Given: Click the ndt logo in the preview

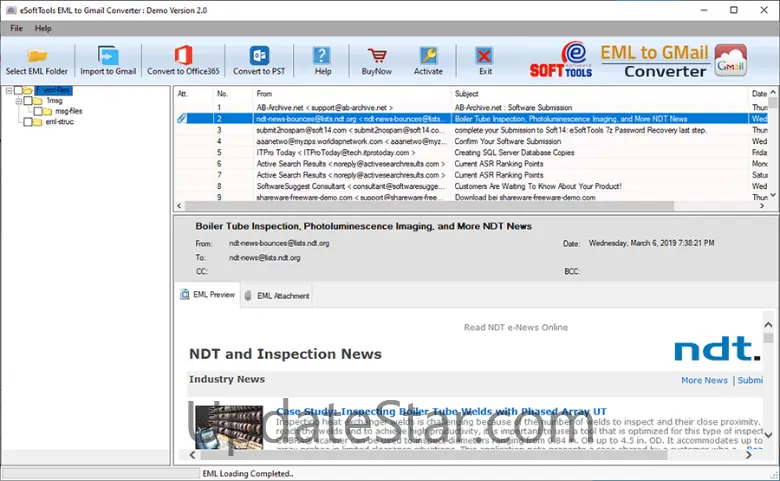Looking at the screenshot, I should coord(717,348).
